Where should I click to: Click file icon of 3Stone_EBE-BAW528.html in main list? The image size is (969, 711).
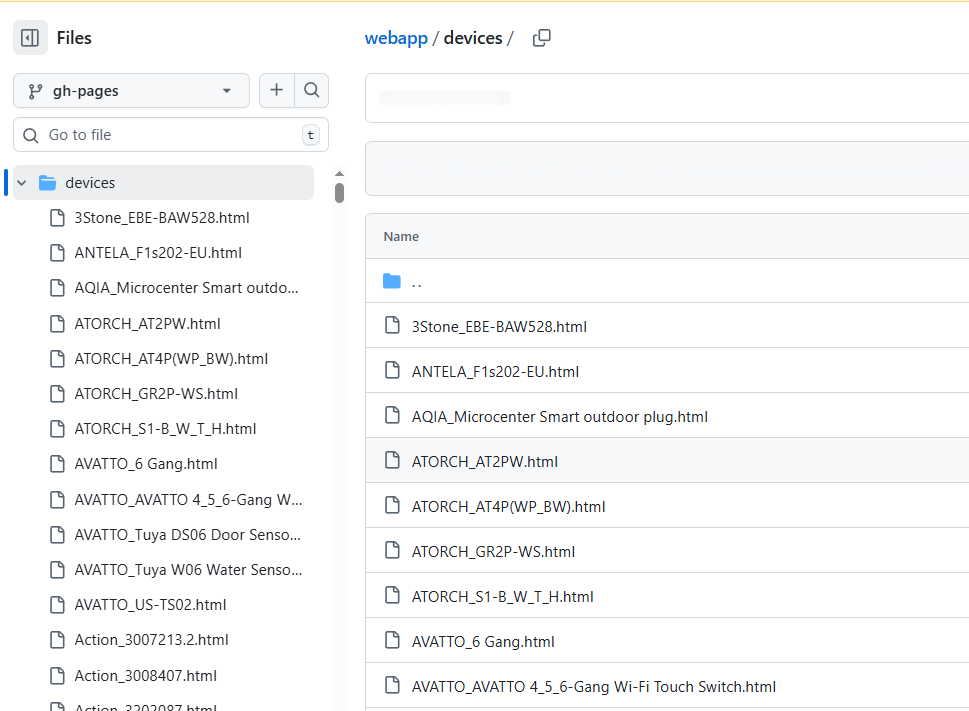pos(392,325)
